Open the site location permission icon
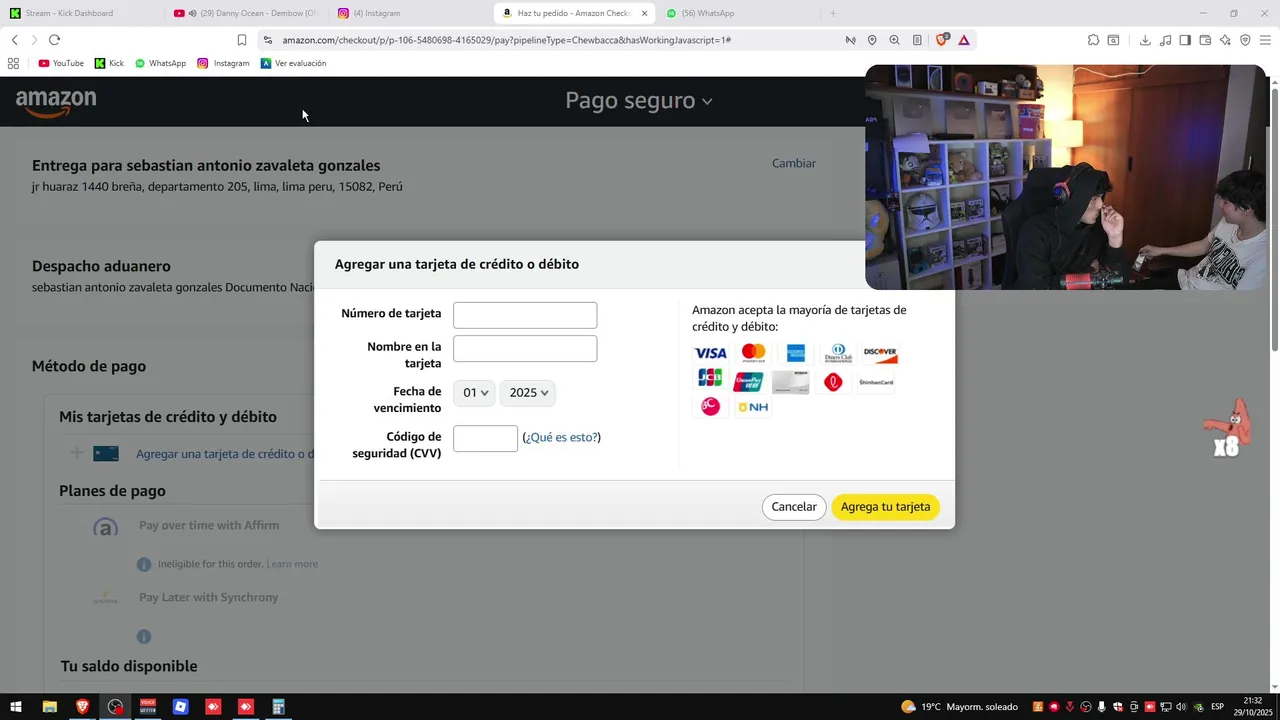Screen dimensions: 1280x720 pyautogui.click(x=872, y=40)
